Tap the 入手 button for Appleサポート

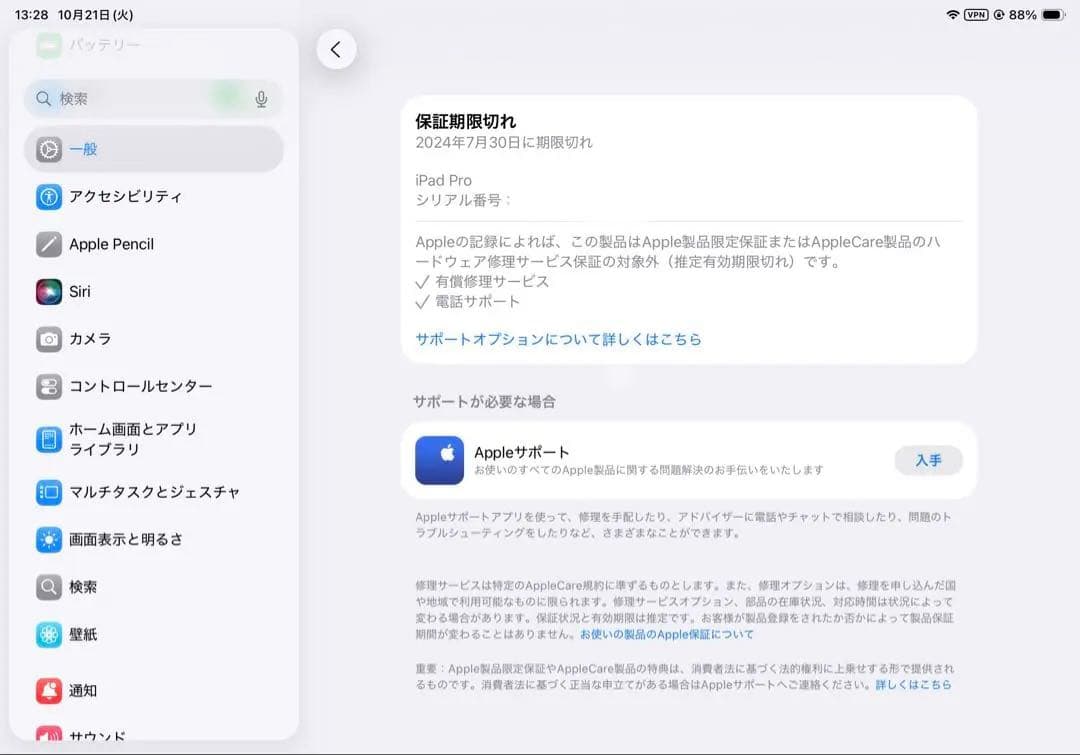point(928,461)
